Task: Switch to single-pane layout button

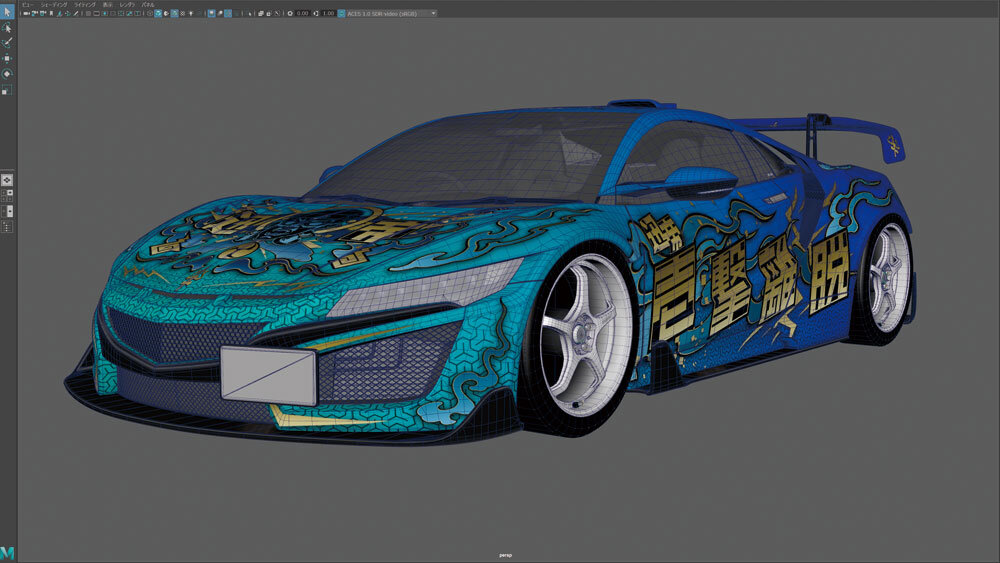Action: pyautogui.click(x=7, y=178)
